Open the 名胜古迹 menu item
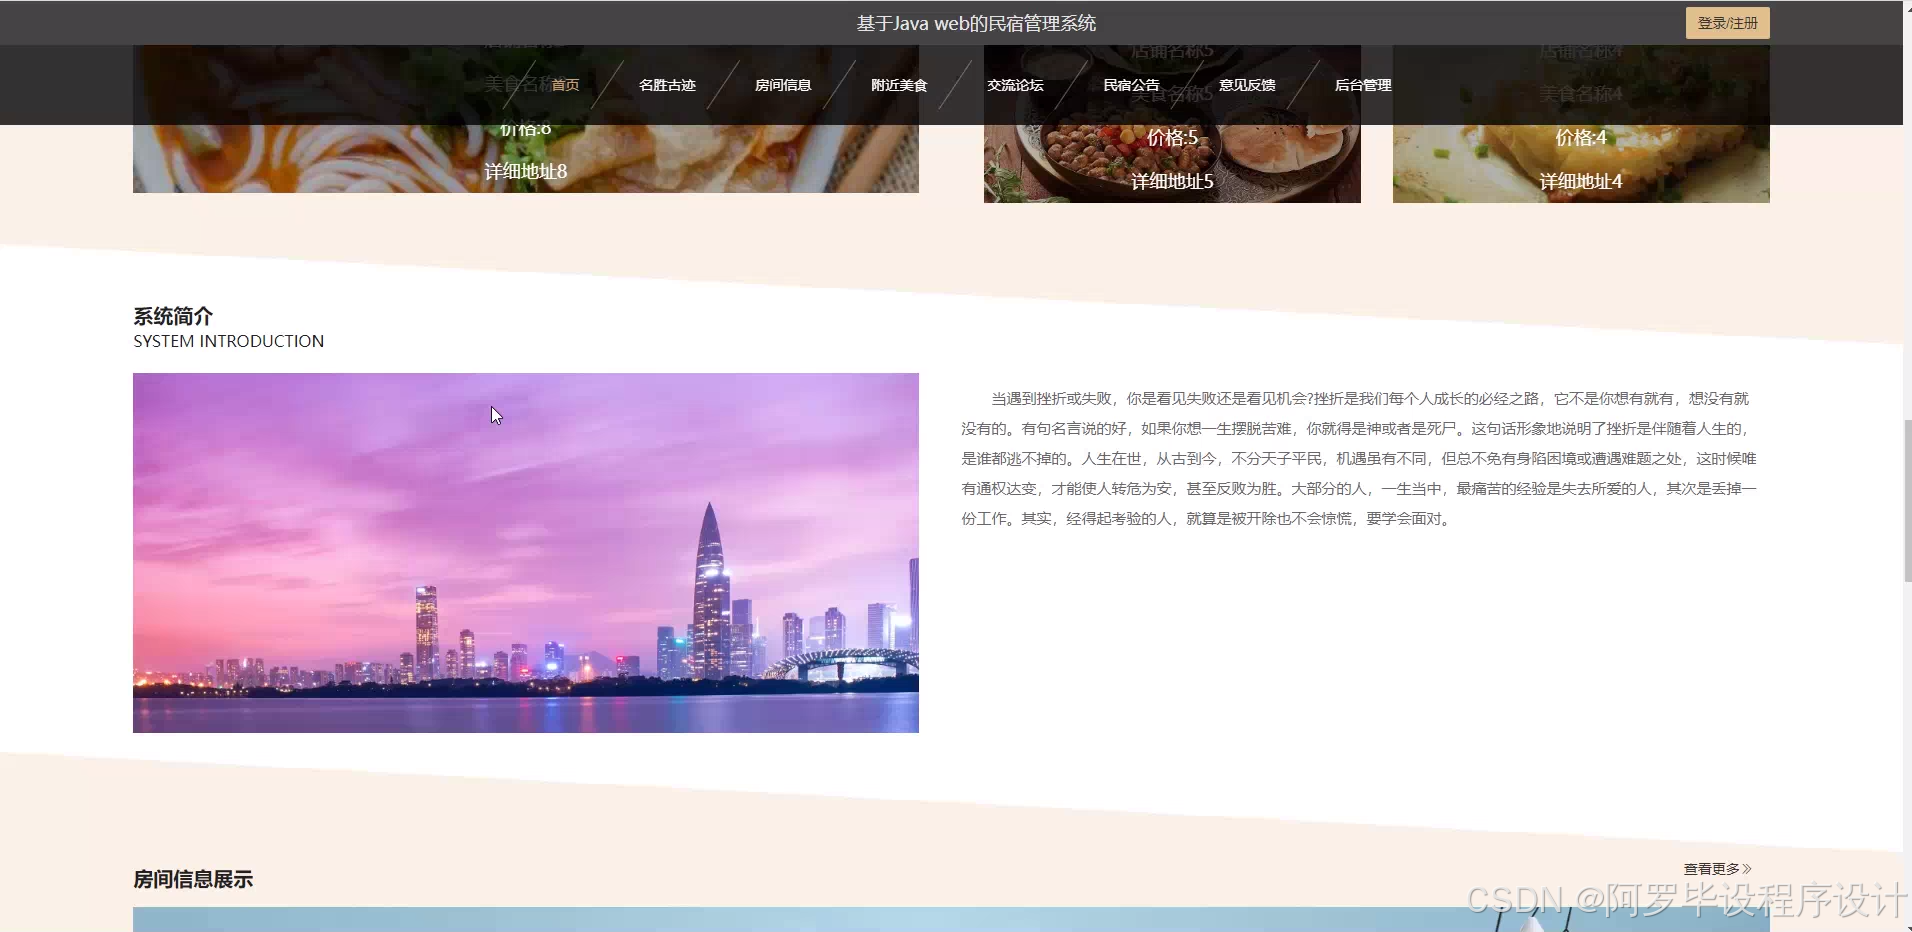1912x932 pixels. click(667, 85)
